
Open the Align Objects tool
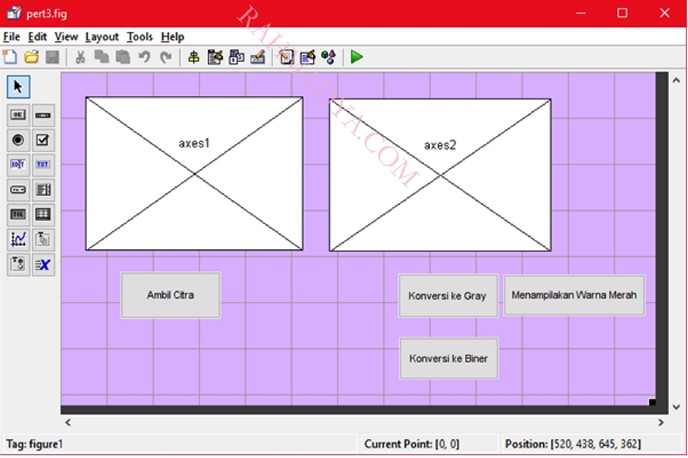(194, 57)
